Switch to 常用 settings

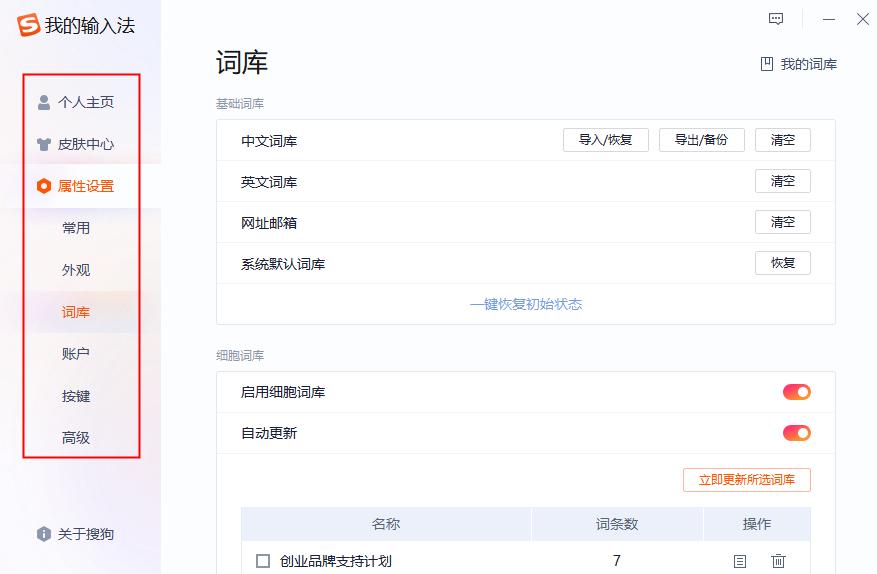(76, 228)
